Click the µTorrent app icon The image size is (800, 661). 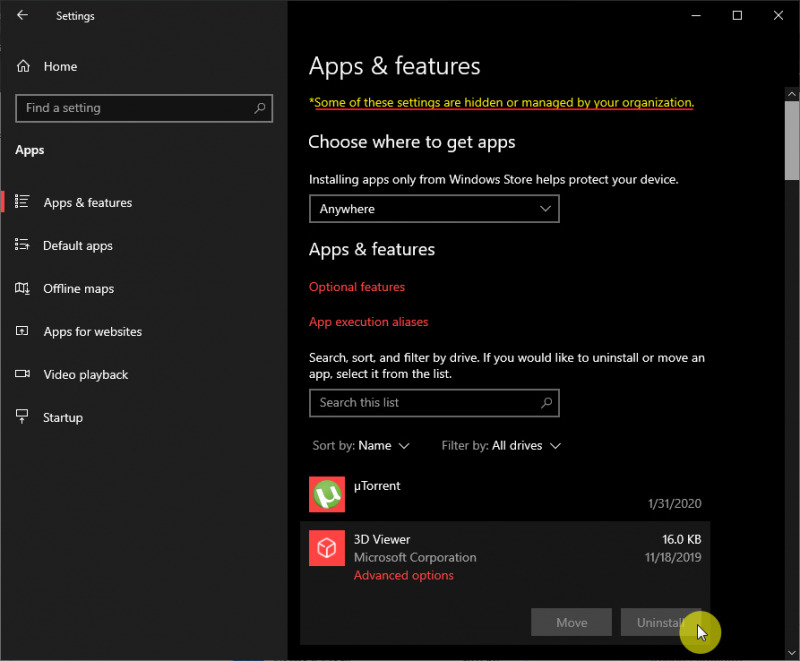tap(327, 494)
